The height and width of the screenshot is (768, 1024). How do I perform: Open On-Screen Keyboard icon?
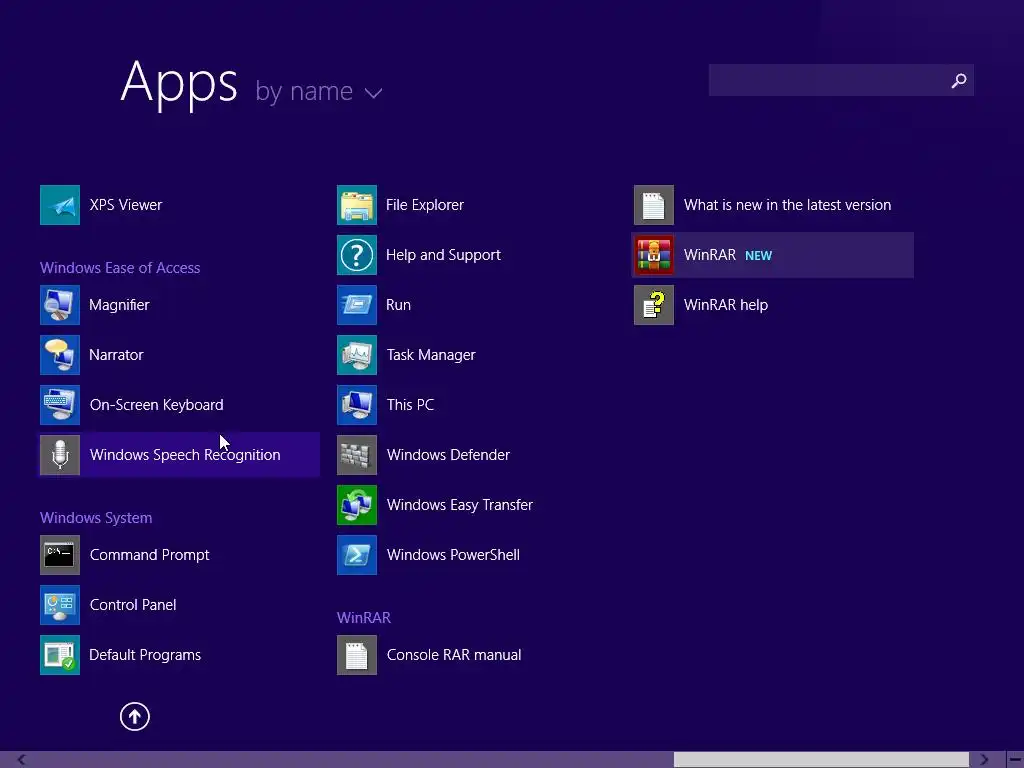59,405
